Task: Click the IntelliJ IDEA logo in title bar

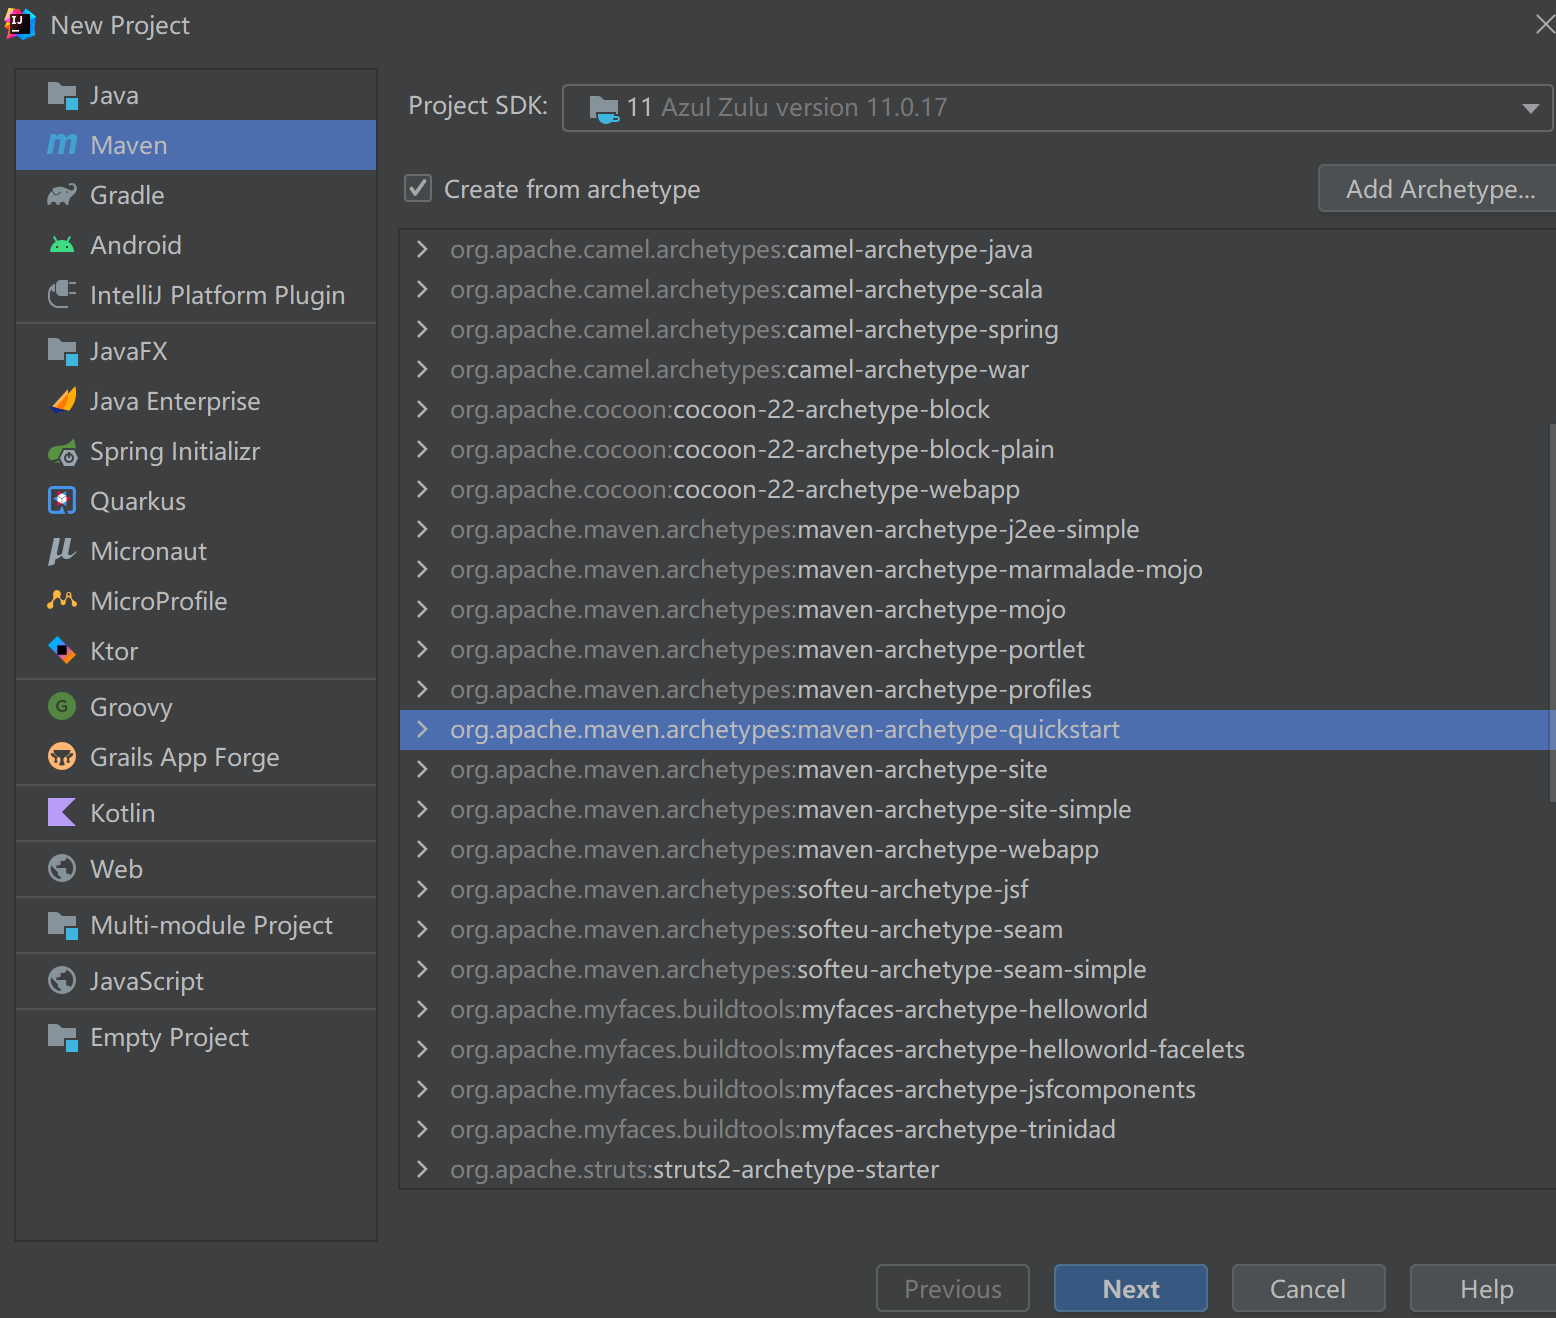Action: (20, 24)
